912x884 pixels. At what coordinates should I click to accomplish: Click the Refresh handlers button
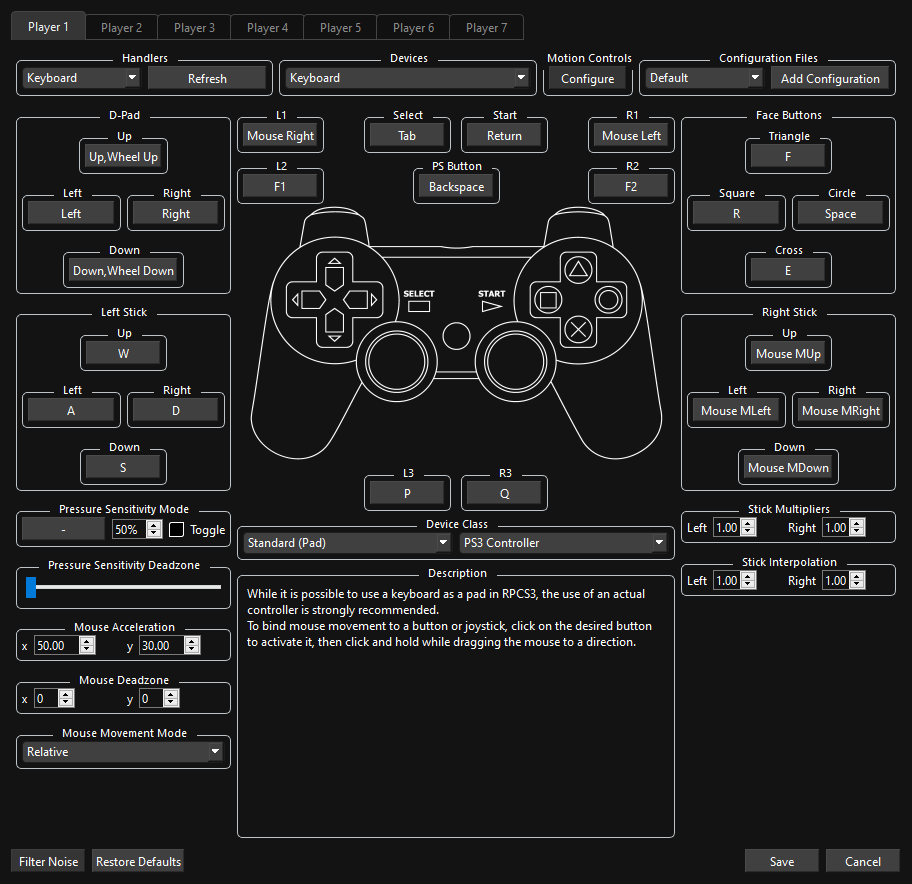pos(207,79)
